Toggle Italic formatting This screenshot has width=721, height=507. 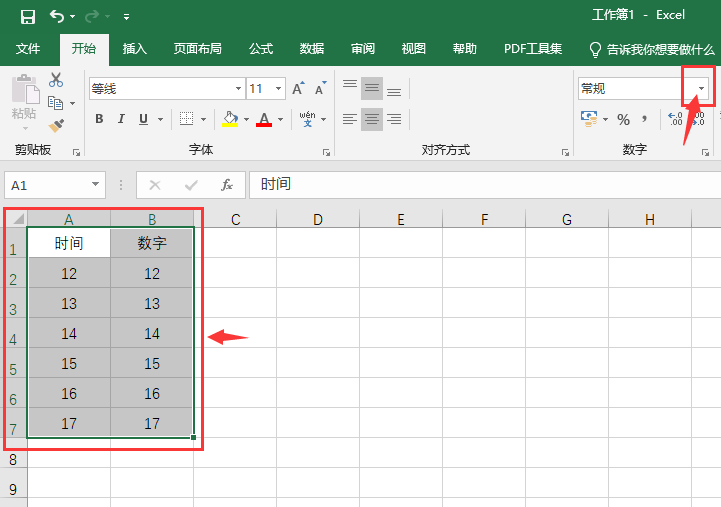coord(121,119)
